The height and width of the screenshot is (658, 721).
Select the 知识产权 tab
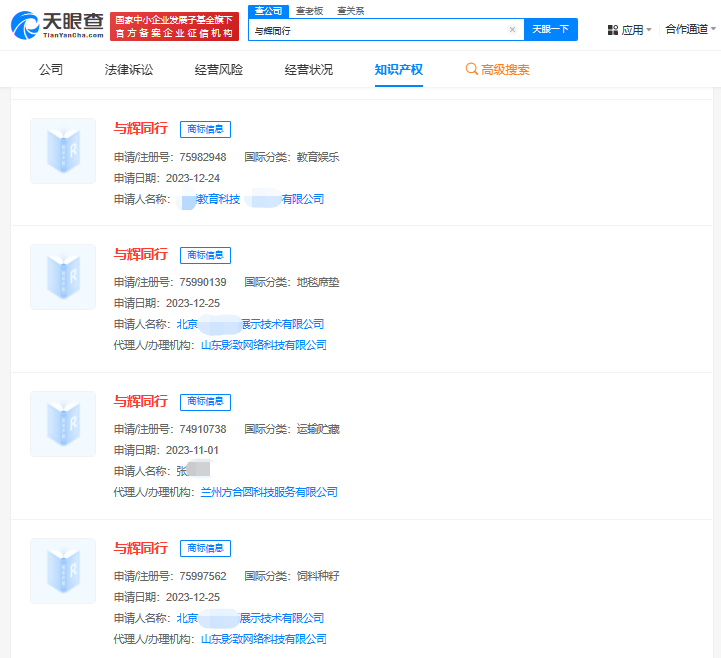click(x=399, y=69)
